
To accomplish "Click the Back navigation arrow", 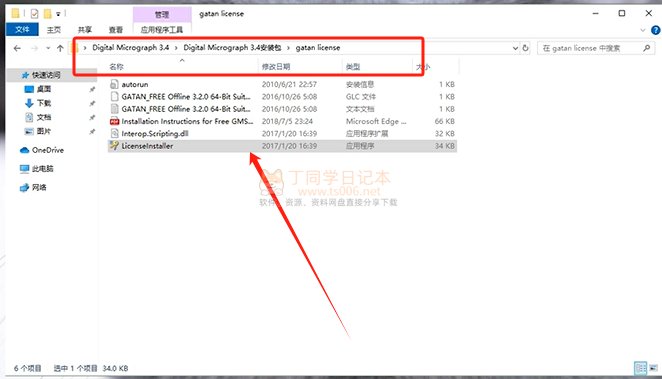I will (x=17, y=48).
